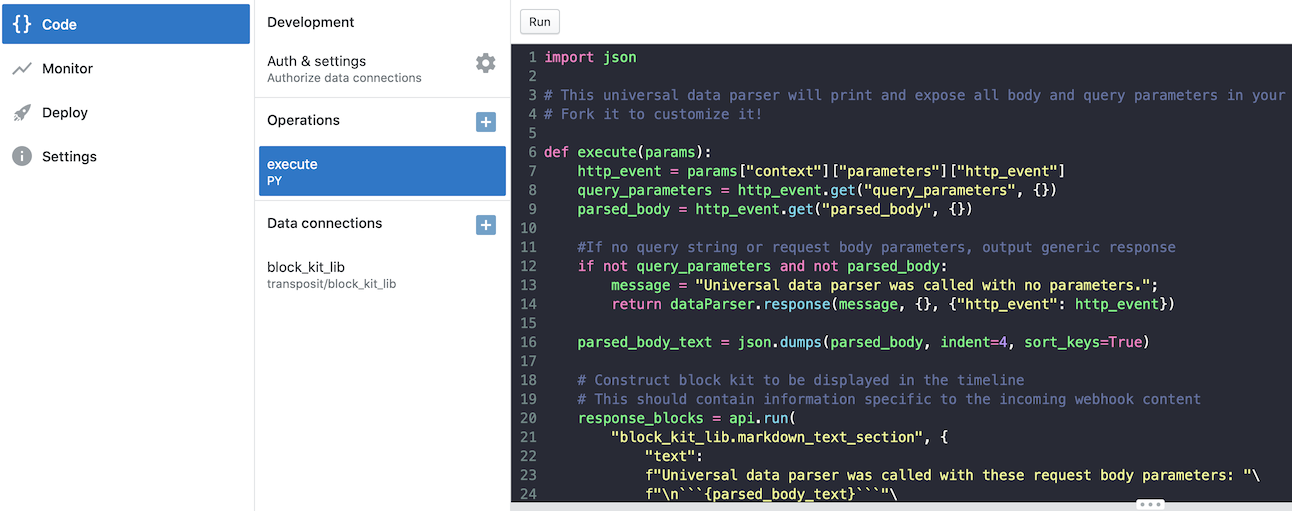1292x511 pixels.
Task: Click the Monitor chart line icon
Action: pos(22,68)
